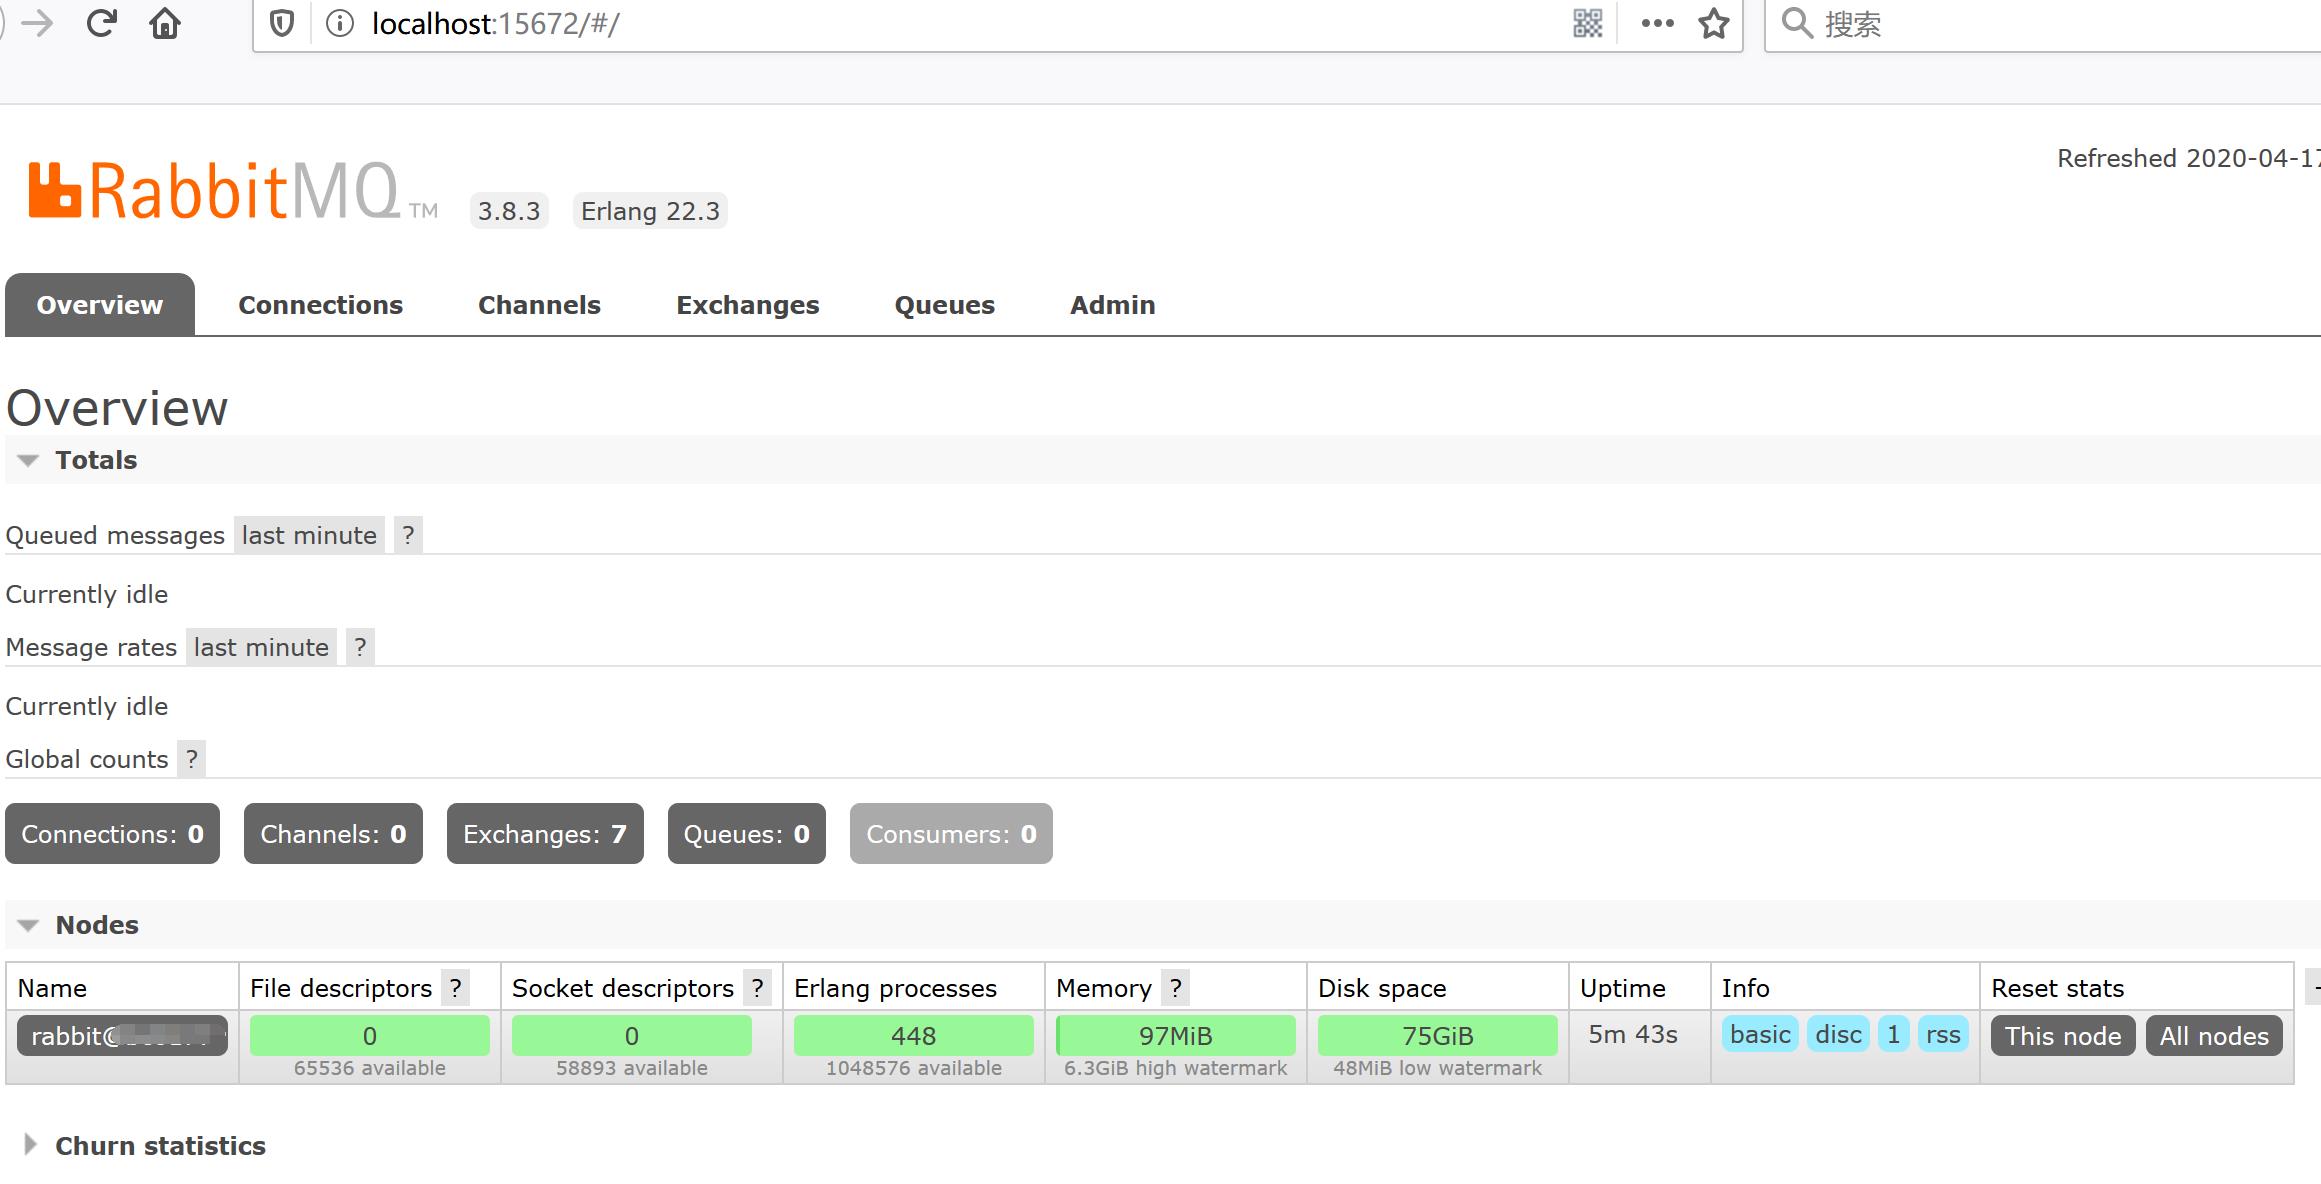Open the Exchanges tab

[747, 305]
